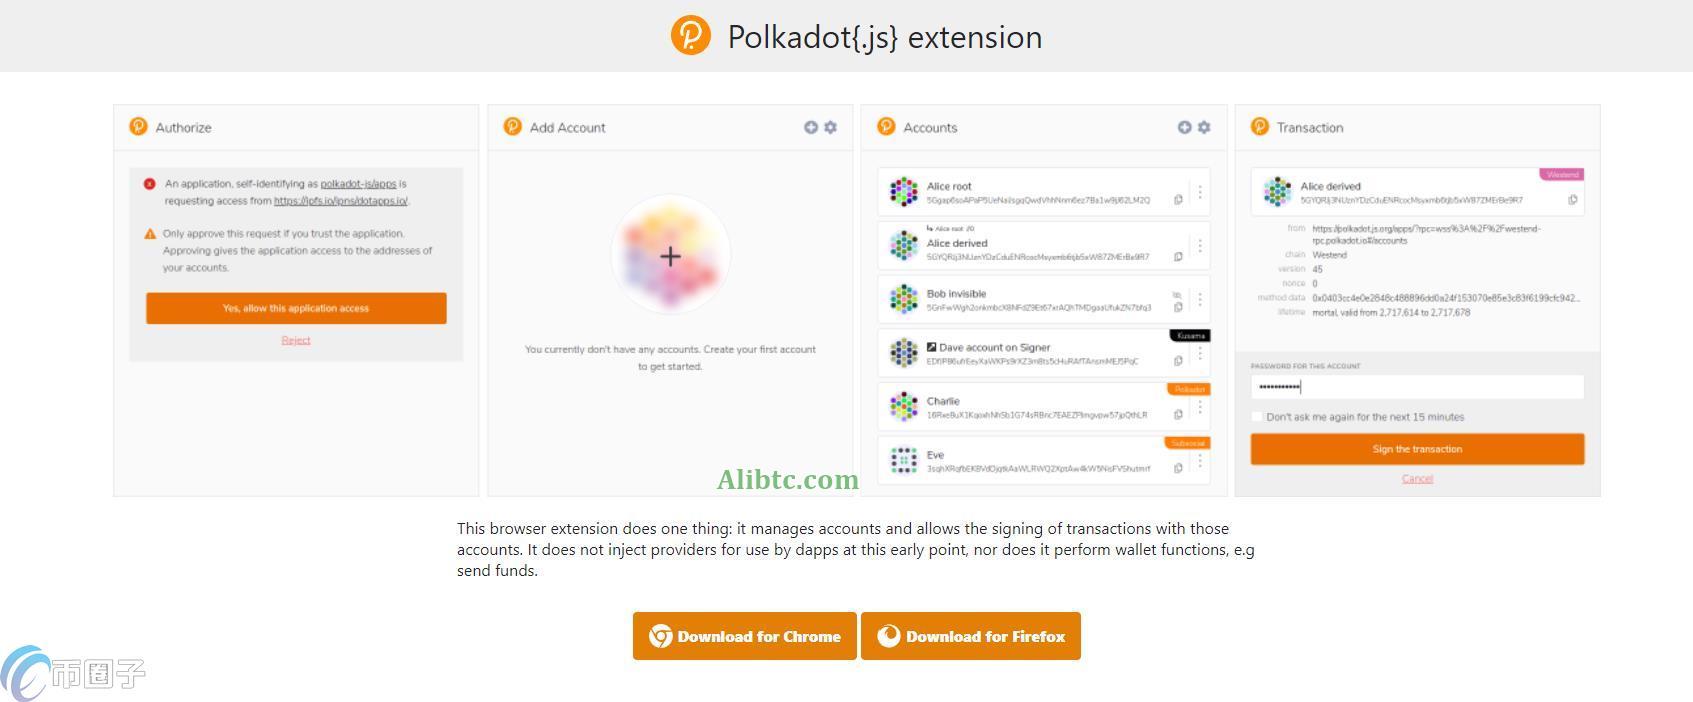Click the Download for Chrome button
This screenshot has height=702, width=1693.
click(745, 636)
